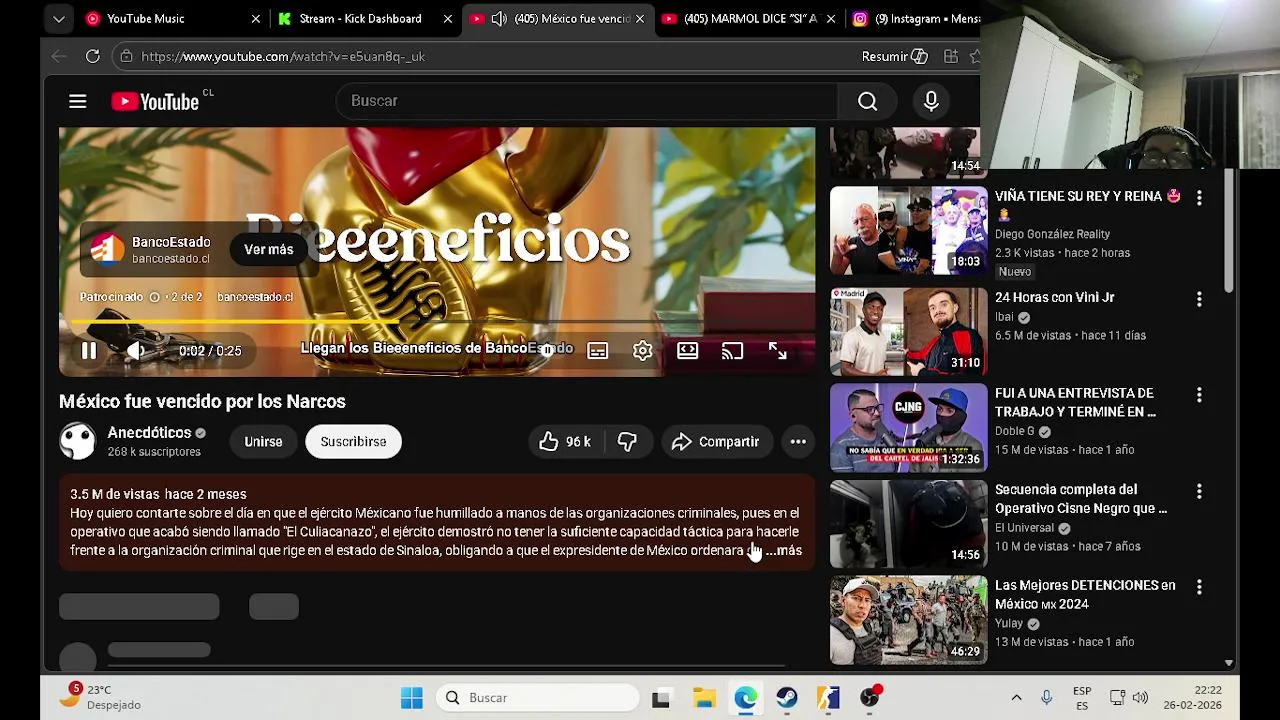Dislike the video

pyautogui.click(x=627, y=442)
